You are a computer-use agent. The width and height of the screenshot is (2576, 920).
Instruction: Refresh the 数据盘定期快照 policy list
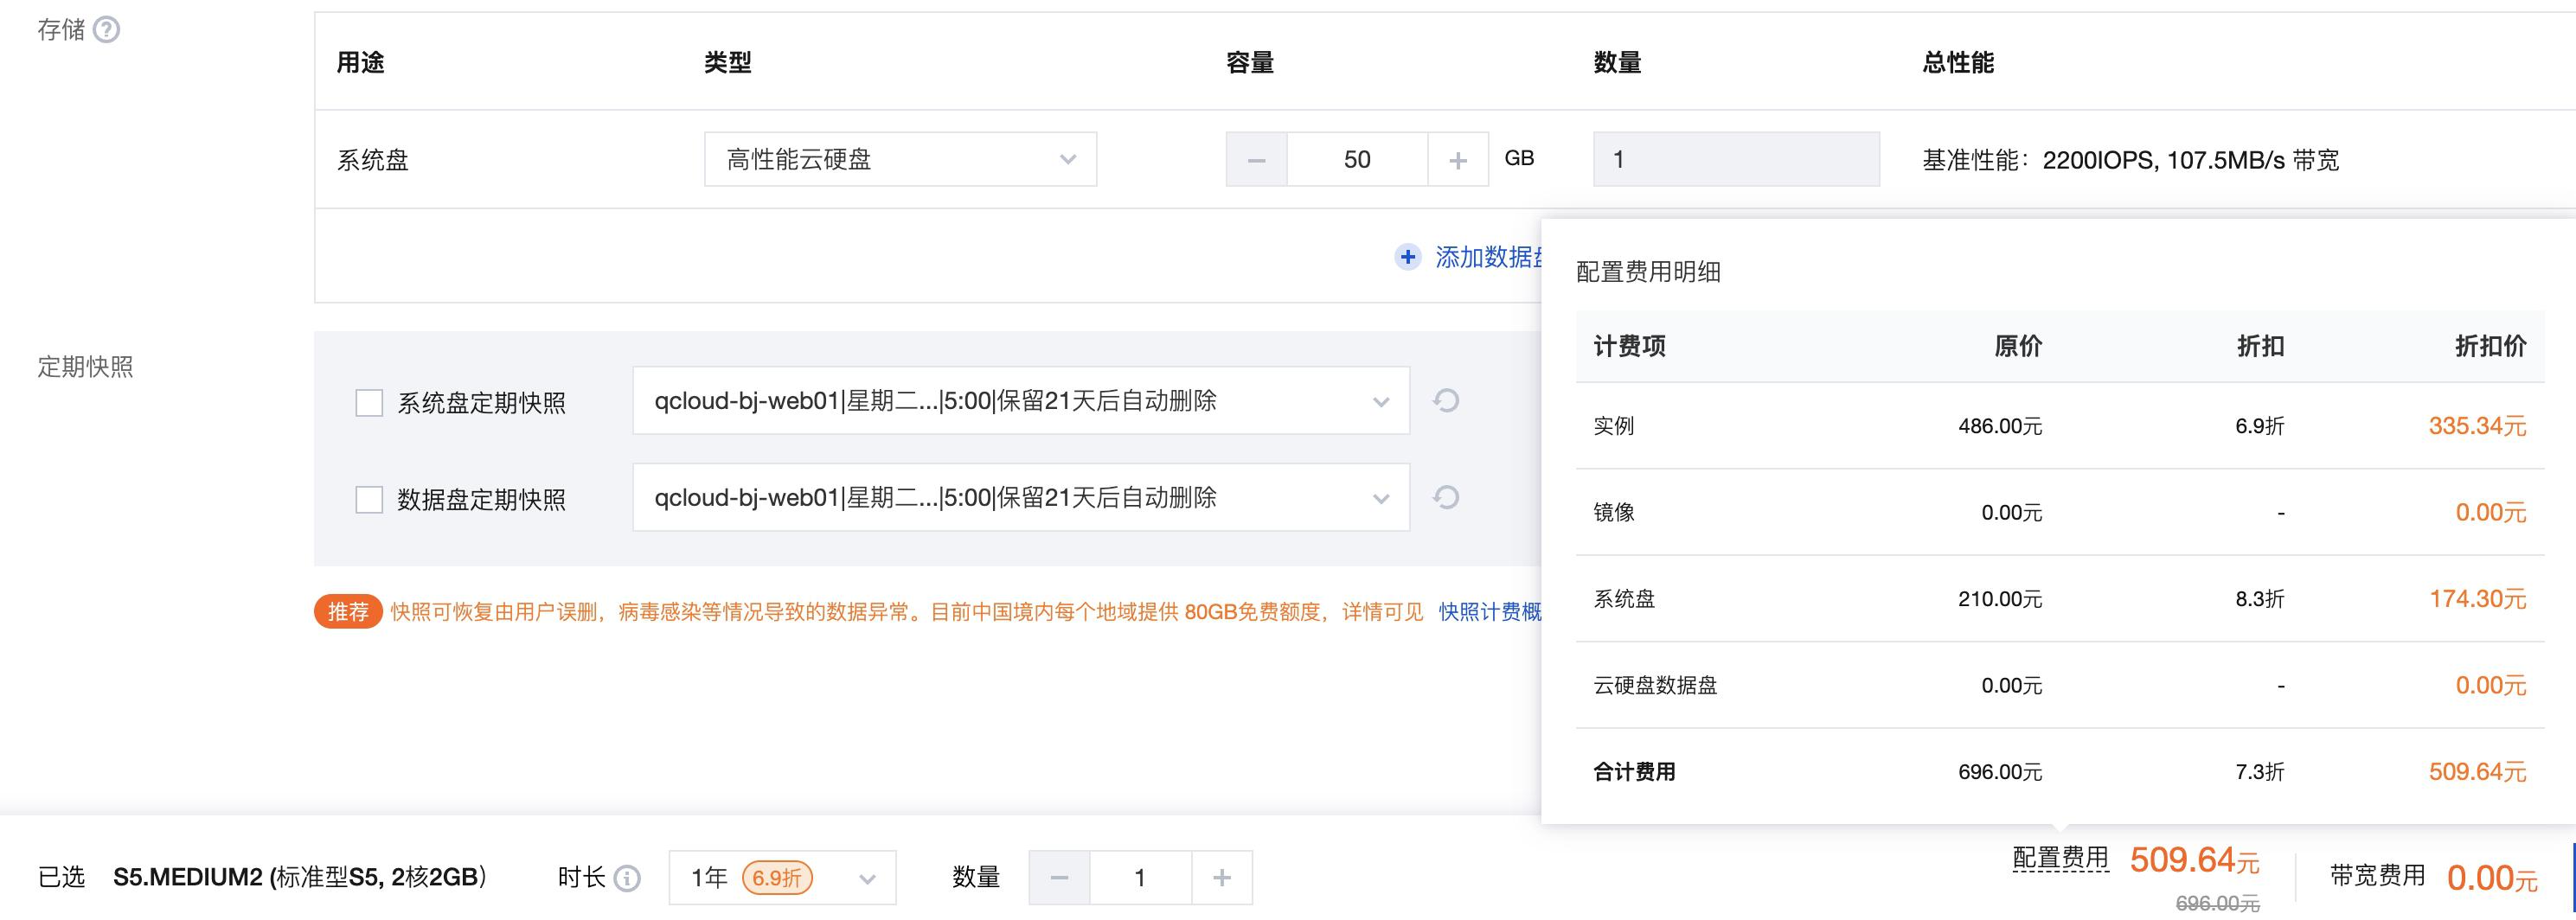[x=1446, y=497]
